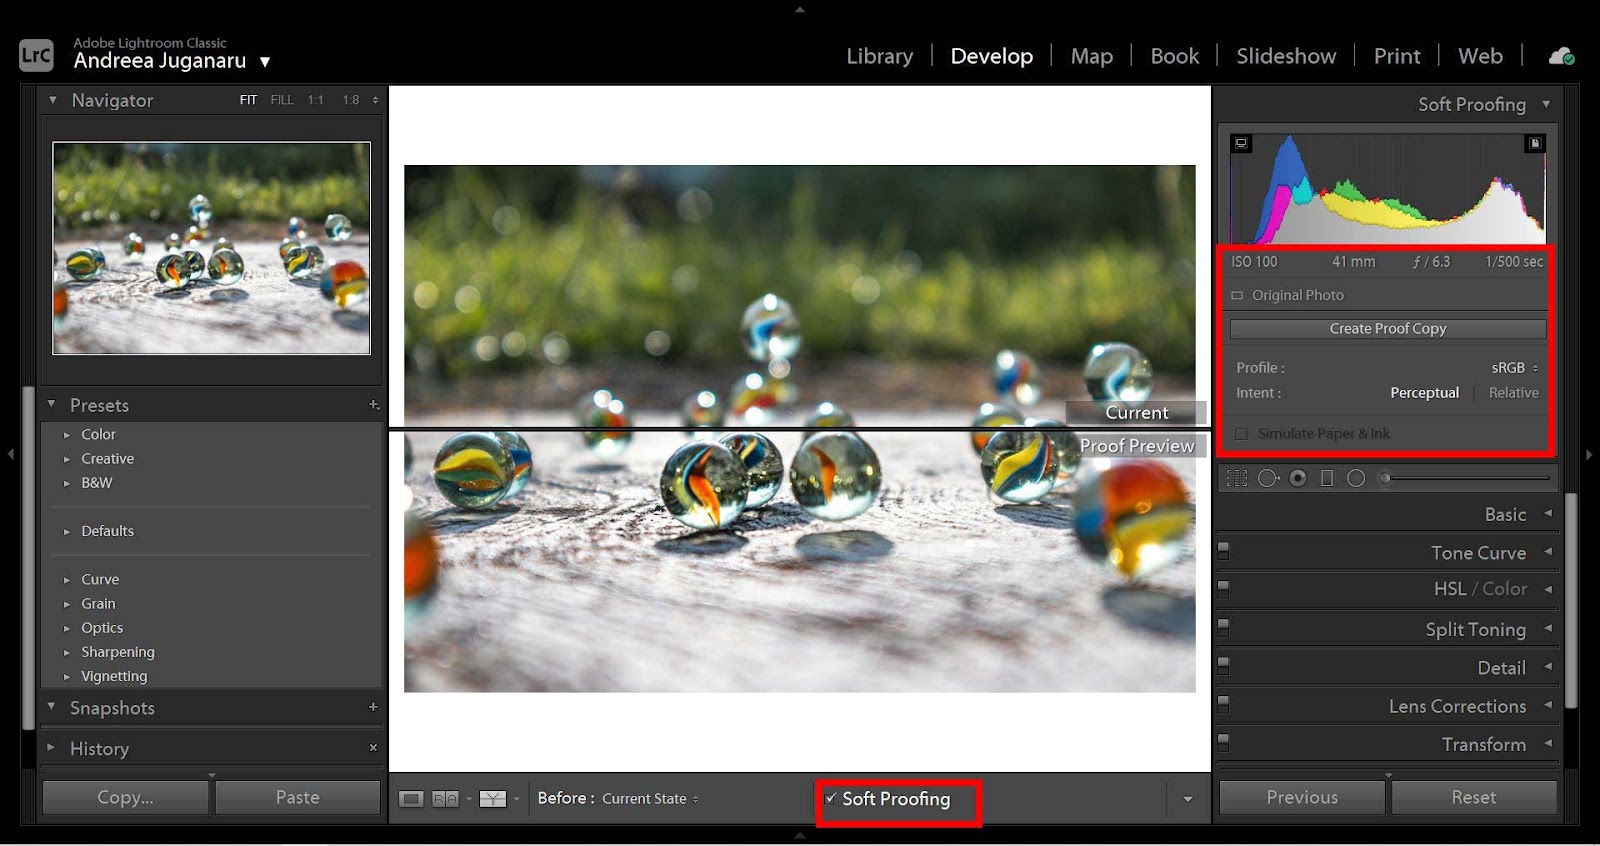Viewport: 1600px width, 846px height.
Task: Open the Web module
Action: tap(1480, 56)
